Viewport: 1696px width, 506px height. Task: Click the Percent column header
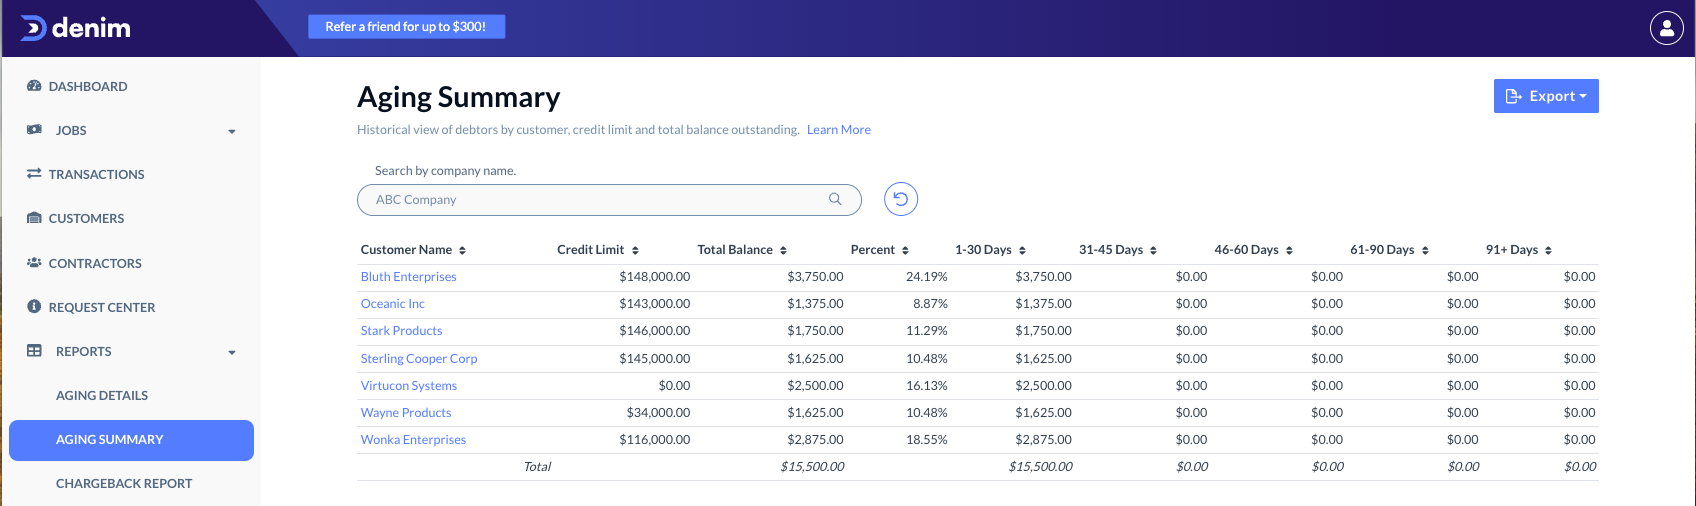[x=873, y=250]
